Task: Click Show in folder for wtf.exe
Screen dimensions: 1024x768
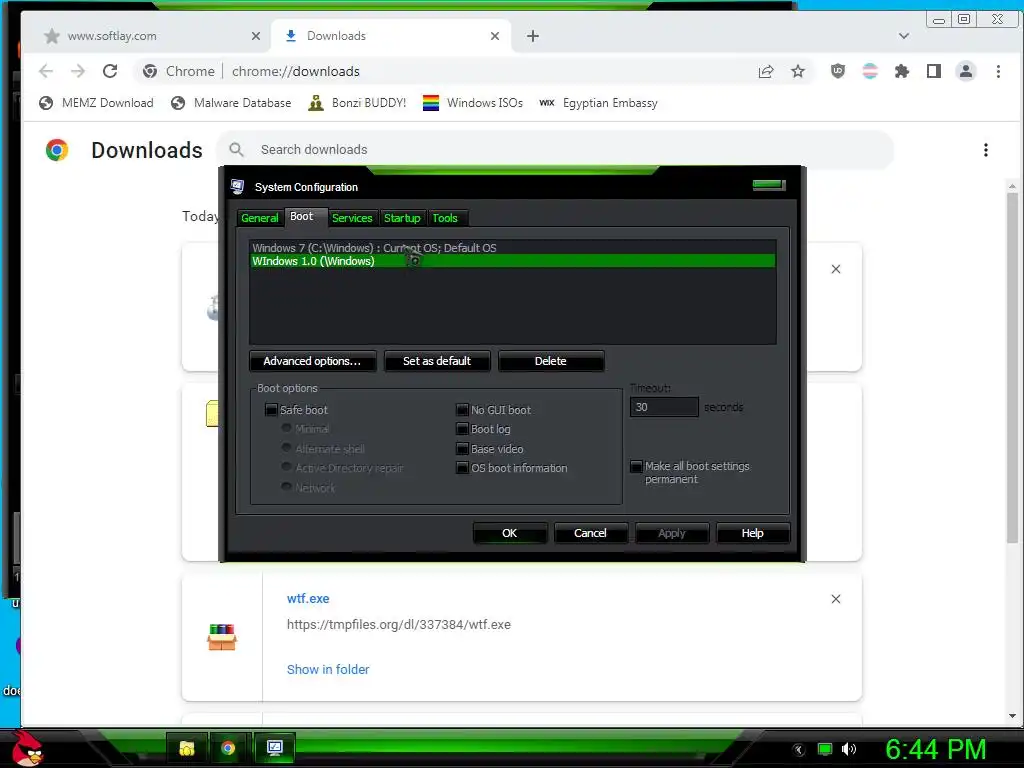Action: tap(328, 669)
